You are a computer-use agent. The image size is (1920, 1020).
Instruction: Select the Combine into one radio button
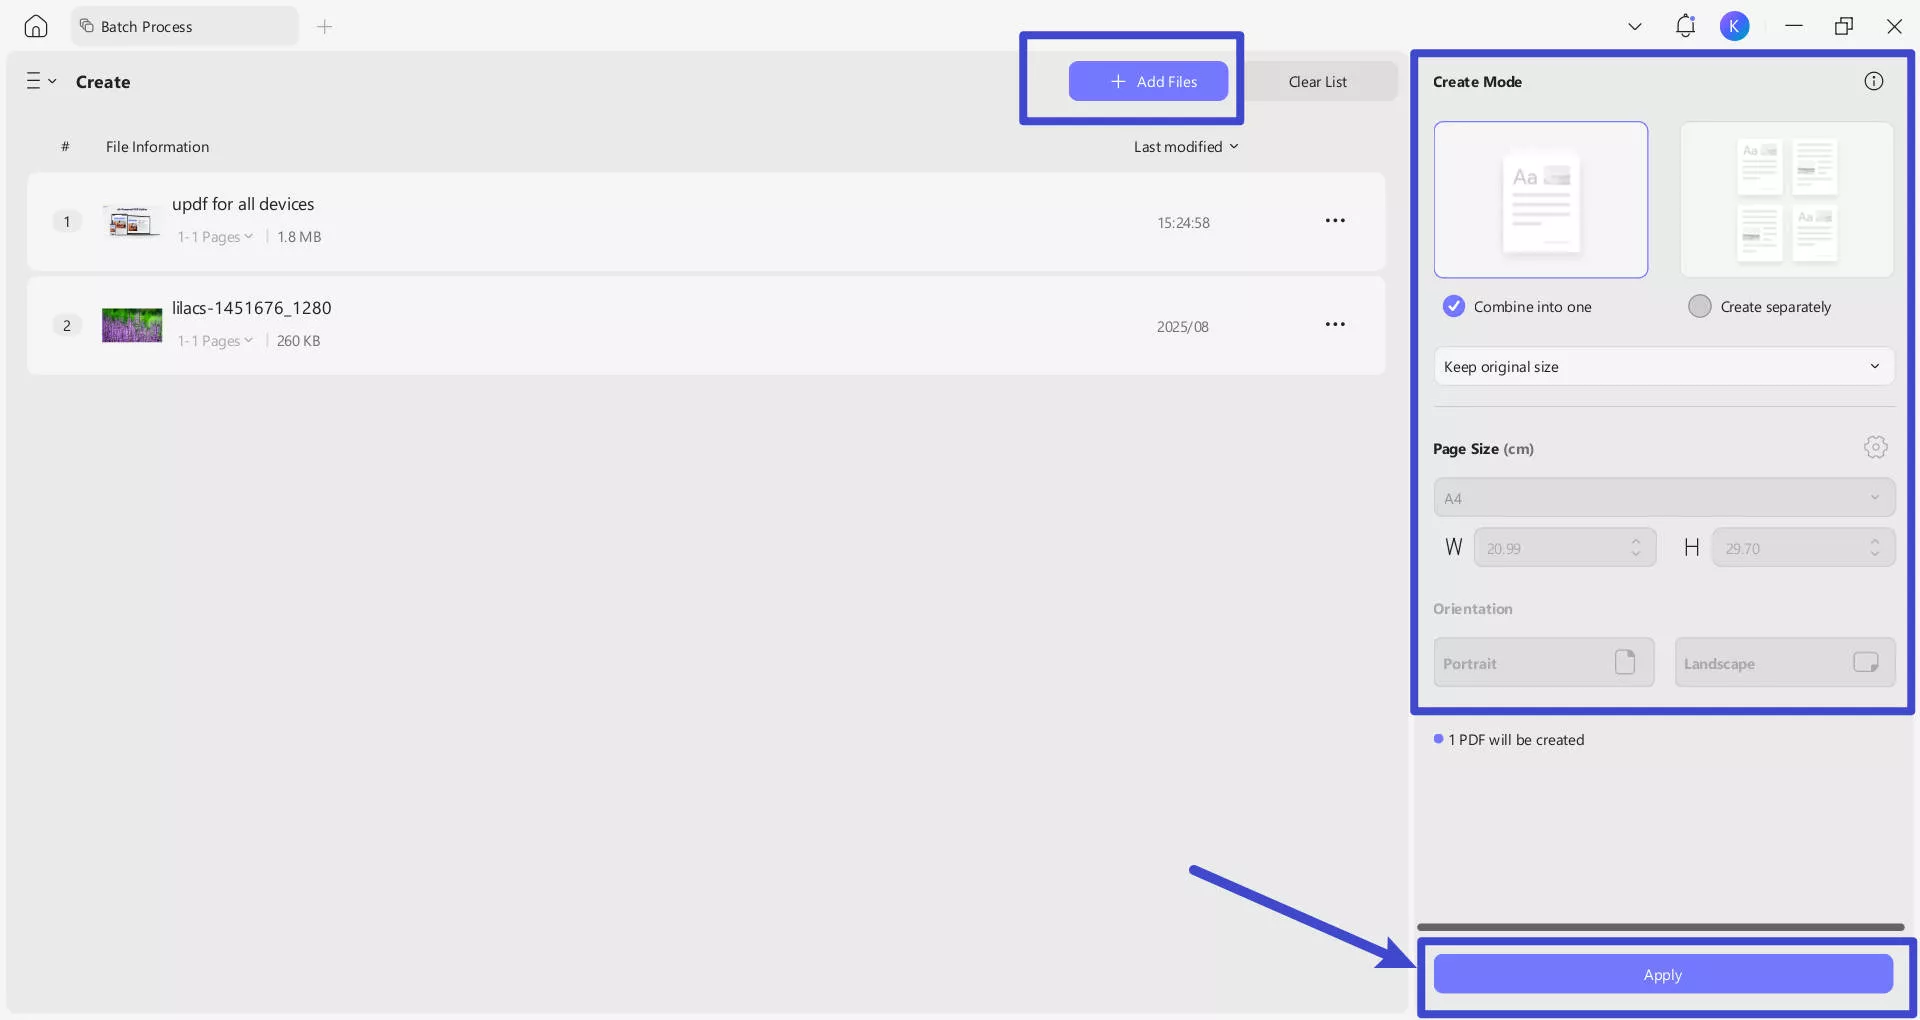click(1453, 306)
